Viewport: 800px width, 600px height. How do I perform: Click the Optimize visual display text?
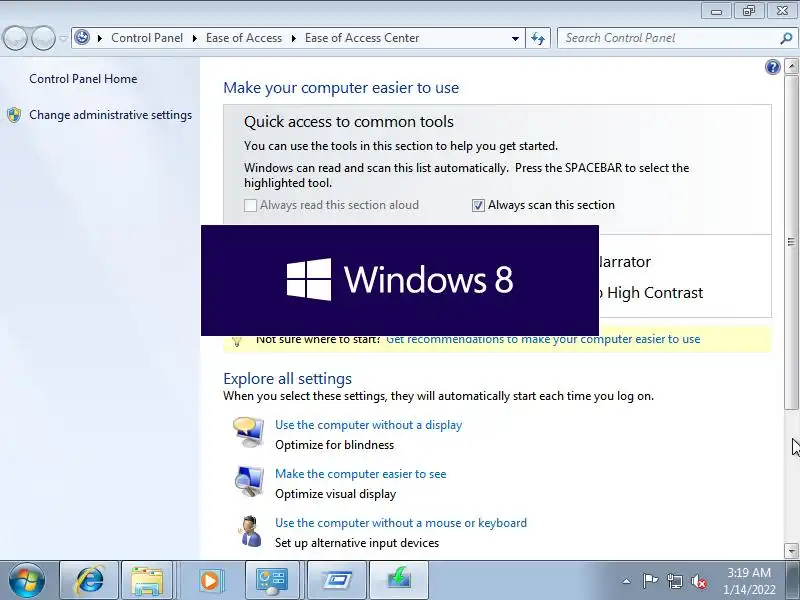[336, 494]
